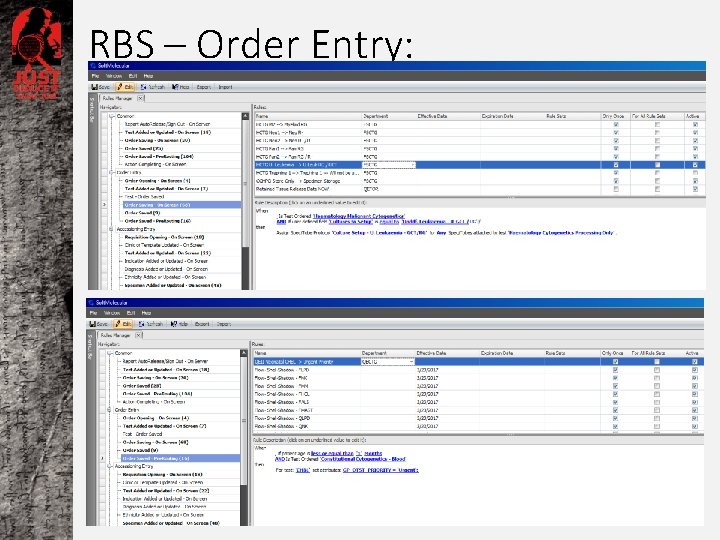The width and height of the screenshot is (720, 540).
Task: Click the Help toolbar button in lower window
Action: 179,324
